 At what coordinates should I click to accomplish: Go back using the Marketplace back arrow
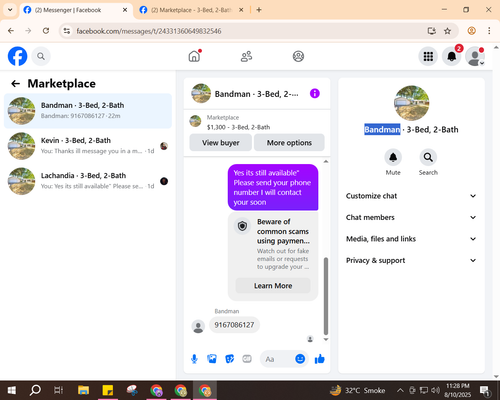pos(16,83)
